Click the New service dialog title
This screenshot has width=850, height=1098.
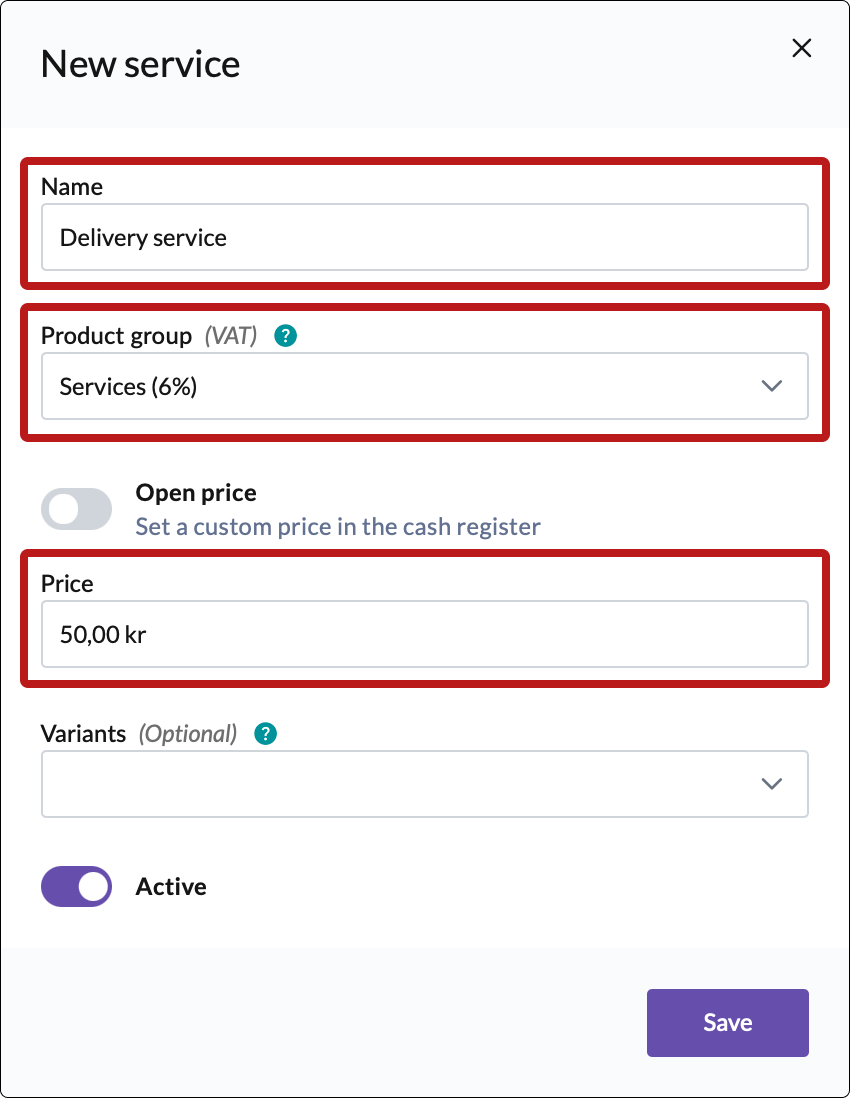pyautogui.click(x=140, y=65)
